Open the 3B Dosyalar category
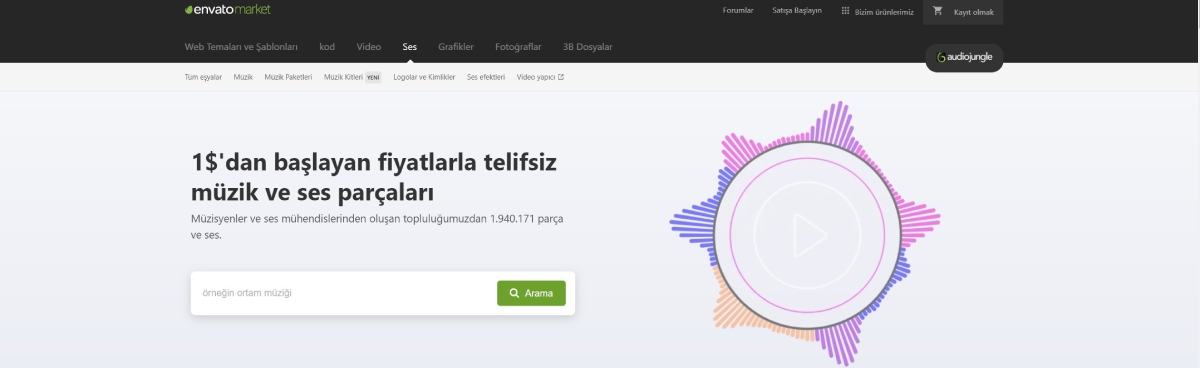This screenshot has width=1200, height=368. [588, 47]
